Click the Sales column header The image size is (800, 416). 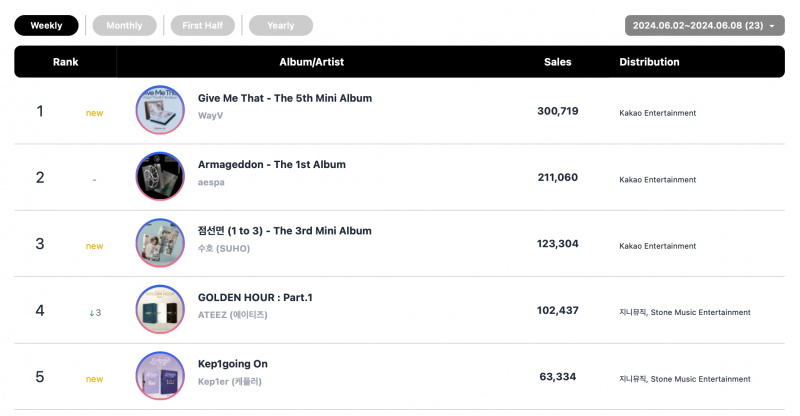pos(558,62)
